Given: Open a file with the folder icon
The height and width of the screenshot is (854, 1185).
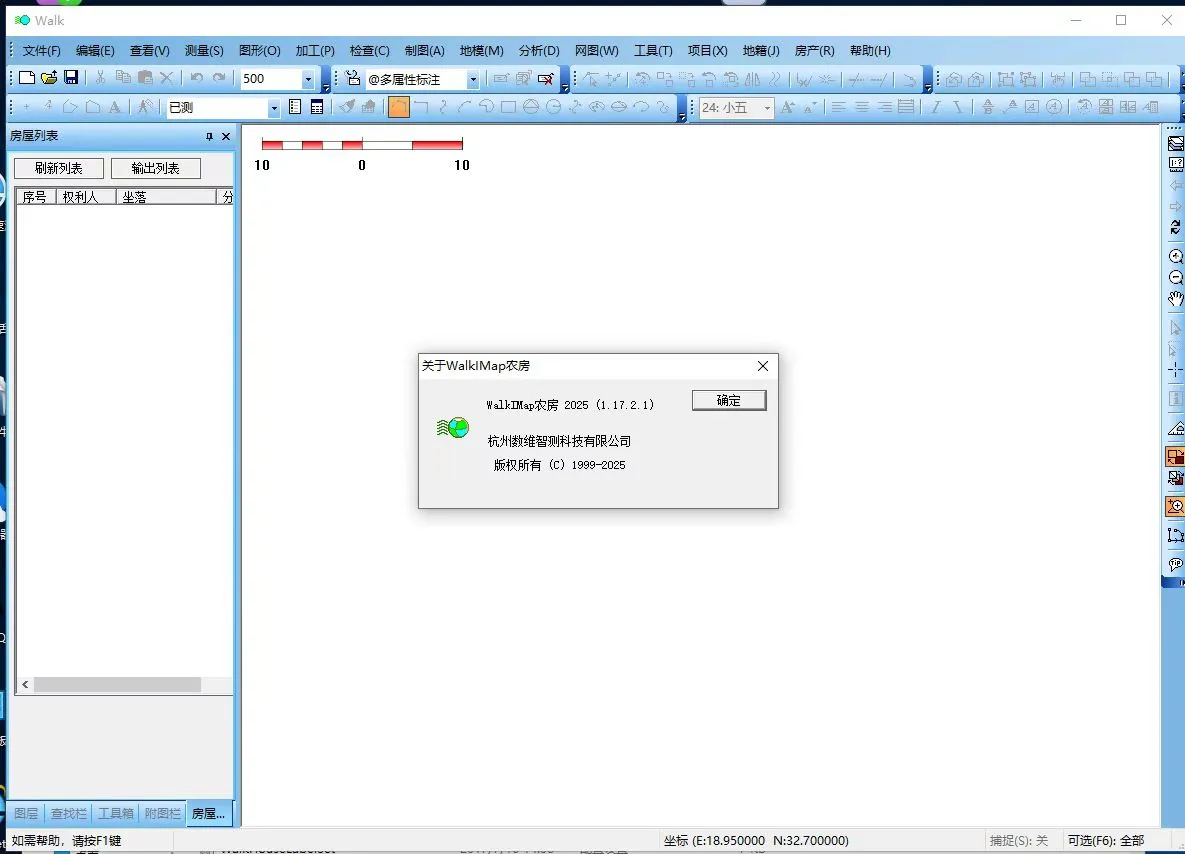Looking at the screenshot, I should (x=49, y=78).
